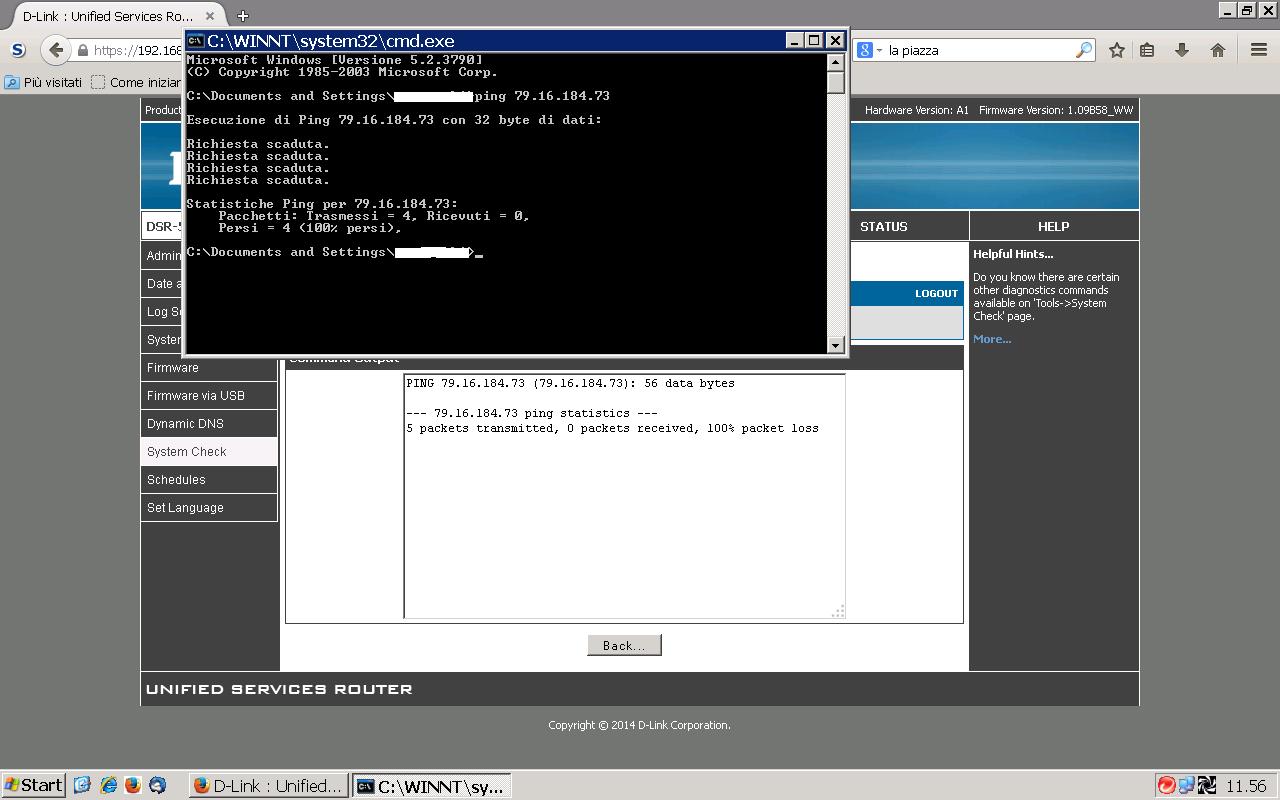Click cmd window scrollbar up arrow
Viewport: 1280px width, 800px height.
coord(836,62)
